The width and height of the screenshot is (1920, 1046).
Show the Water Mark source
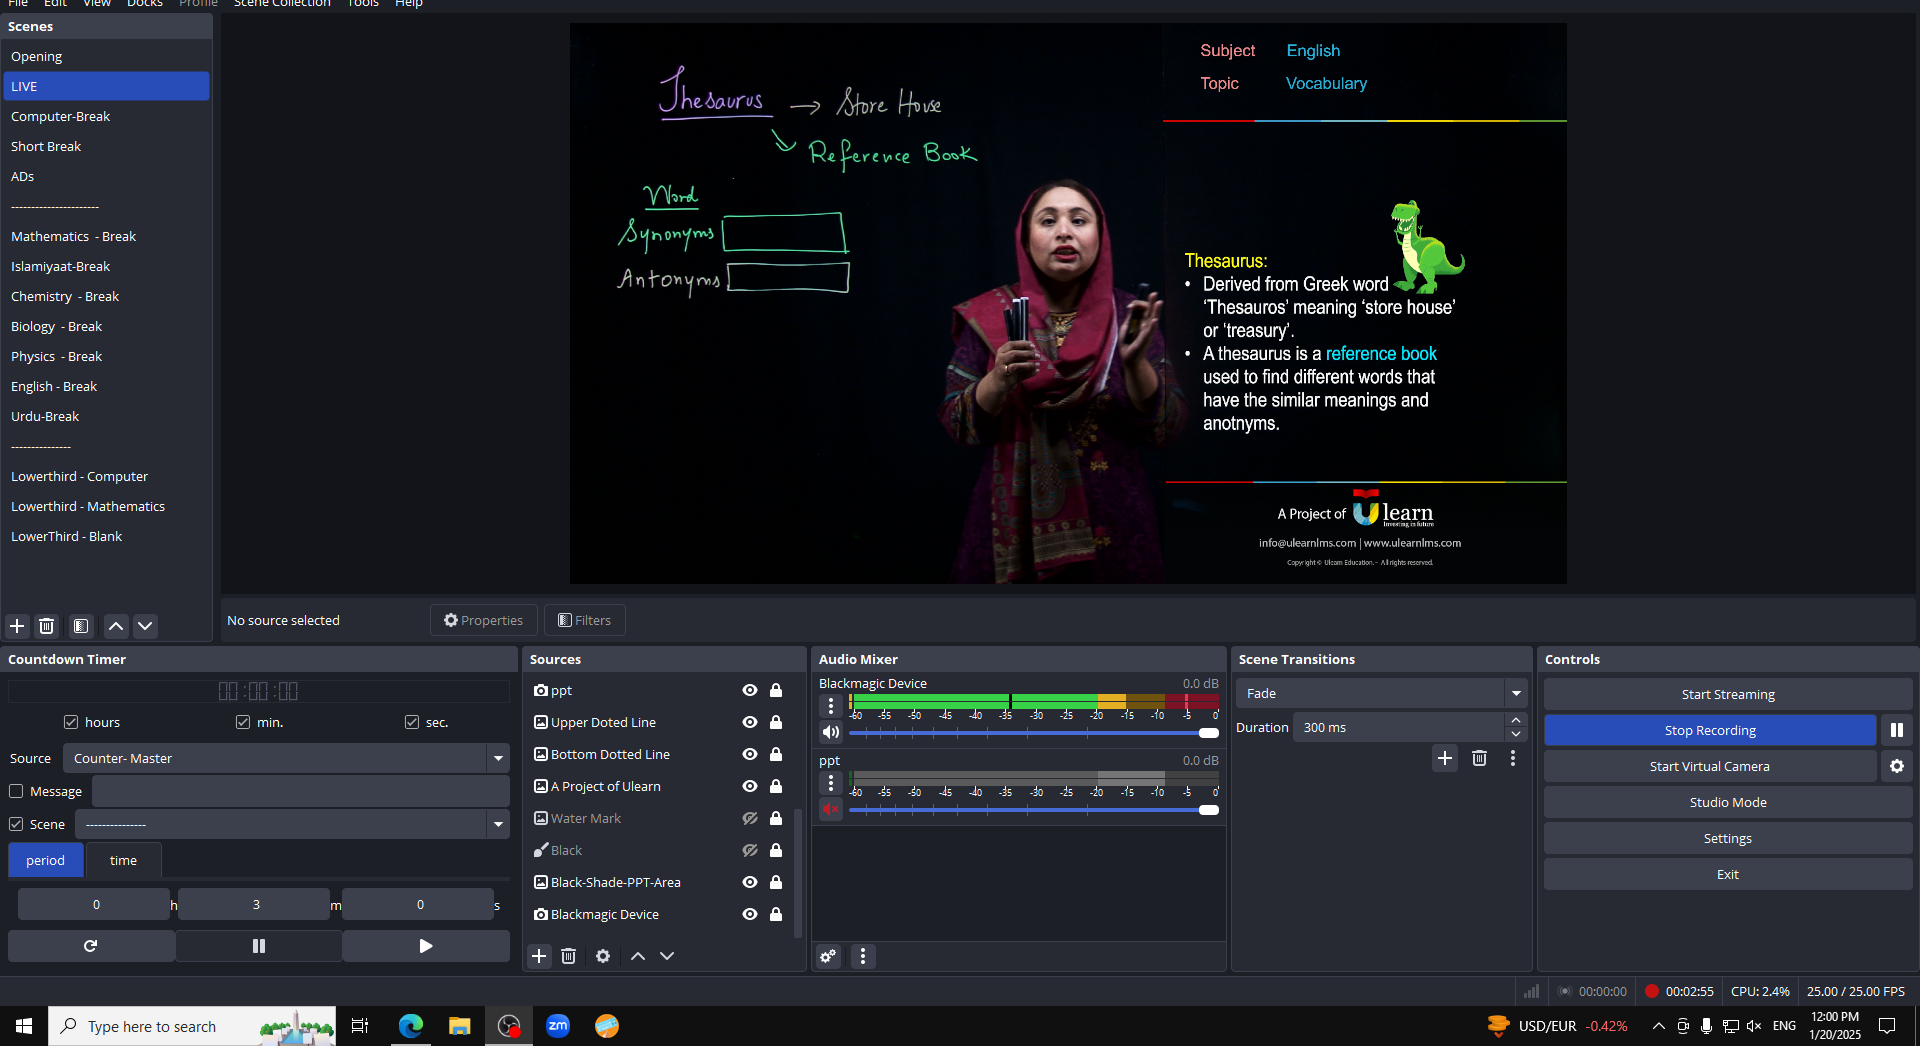[x=750, y=818]
